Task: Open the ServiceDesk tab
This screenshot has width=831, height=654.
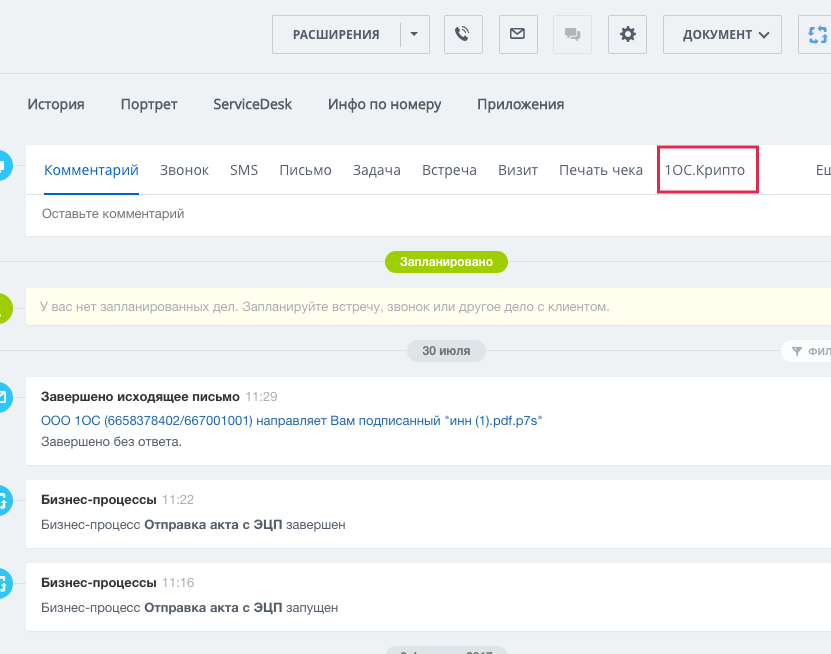Action: pos(252,104)
